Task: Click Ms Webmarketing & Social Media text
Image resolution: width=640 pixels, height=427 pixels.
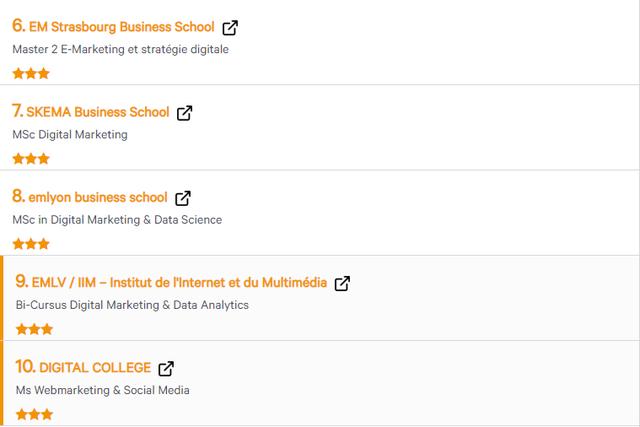Action: pos(102,390)
